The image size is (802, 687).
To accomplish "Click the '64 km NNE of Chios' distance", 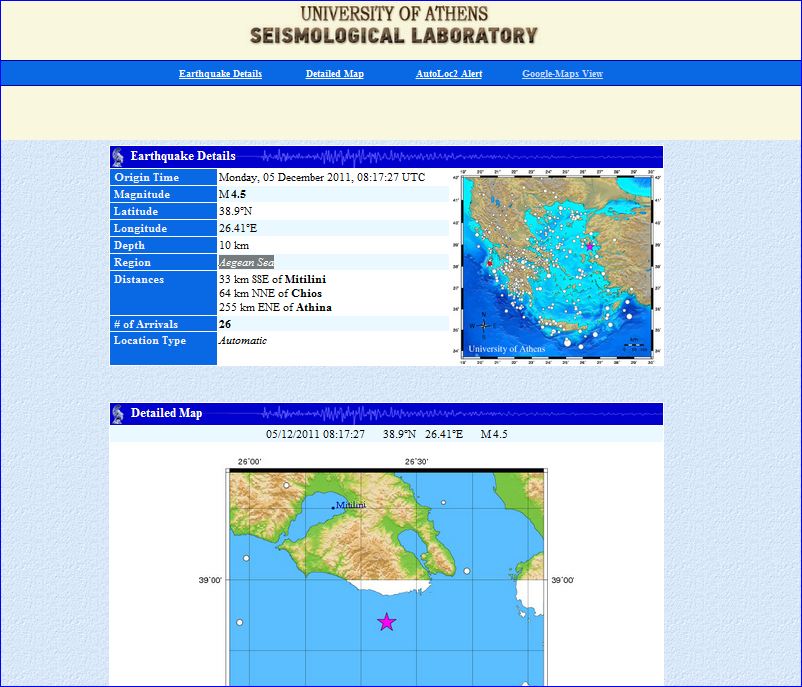I will point(270,293).
